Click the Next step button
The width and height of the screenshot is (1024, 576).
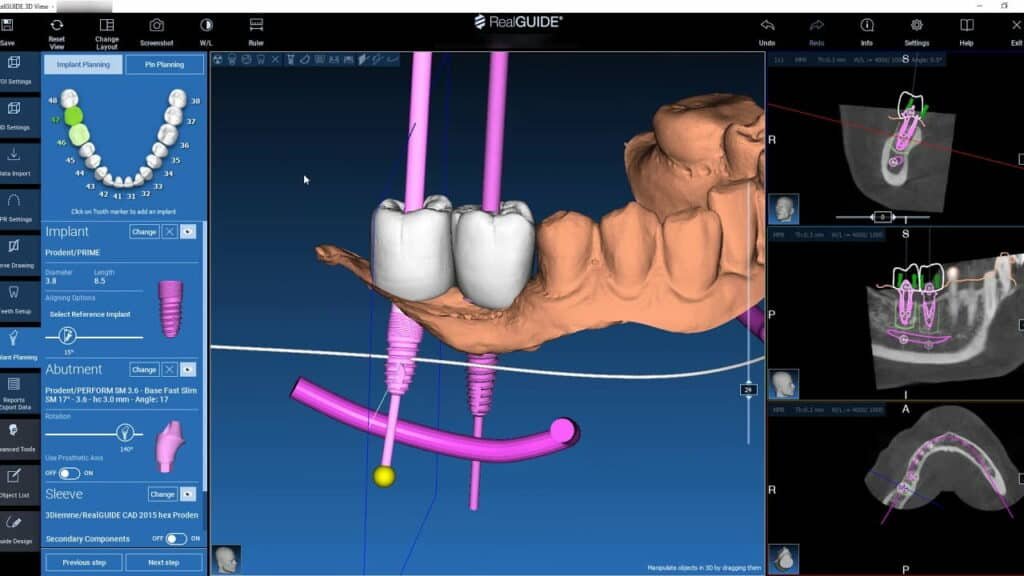coord(163,562)
